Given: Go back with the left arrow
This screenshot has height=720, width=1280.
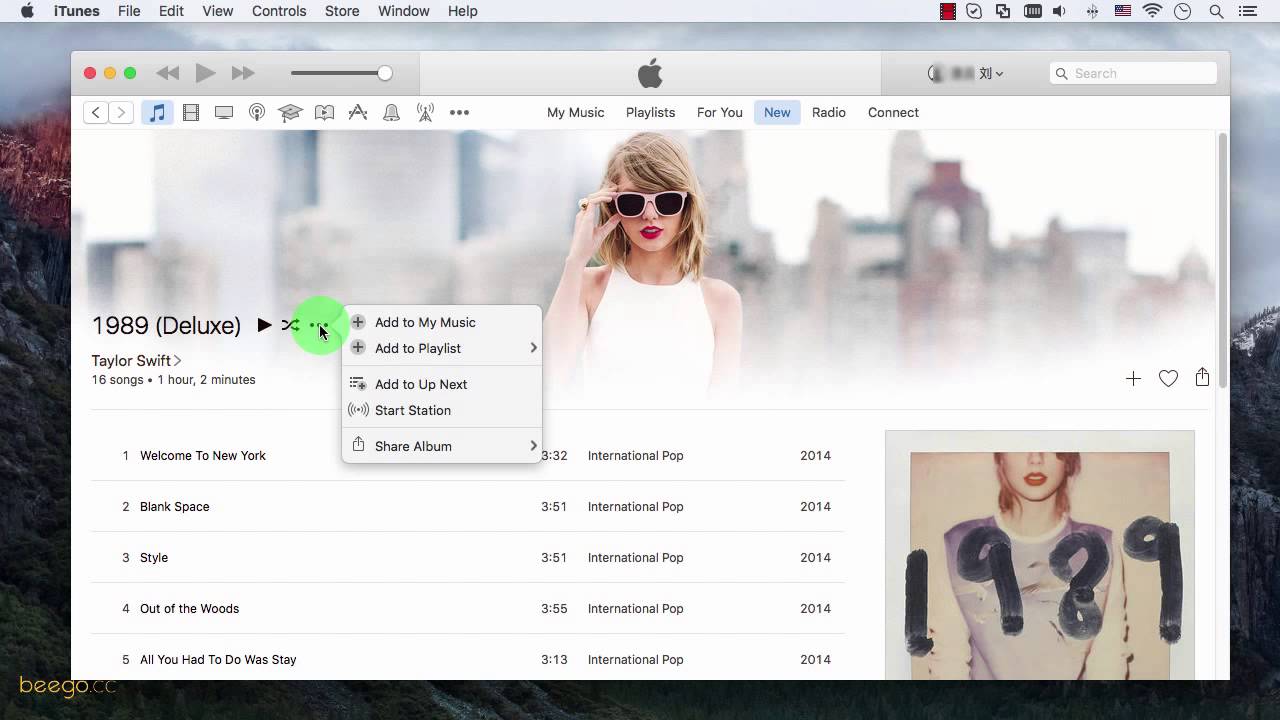Looking at the screenshot, I should [96, 112].
